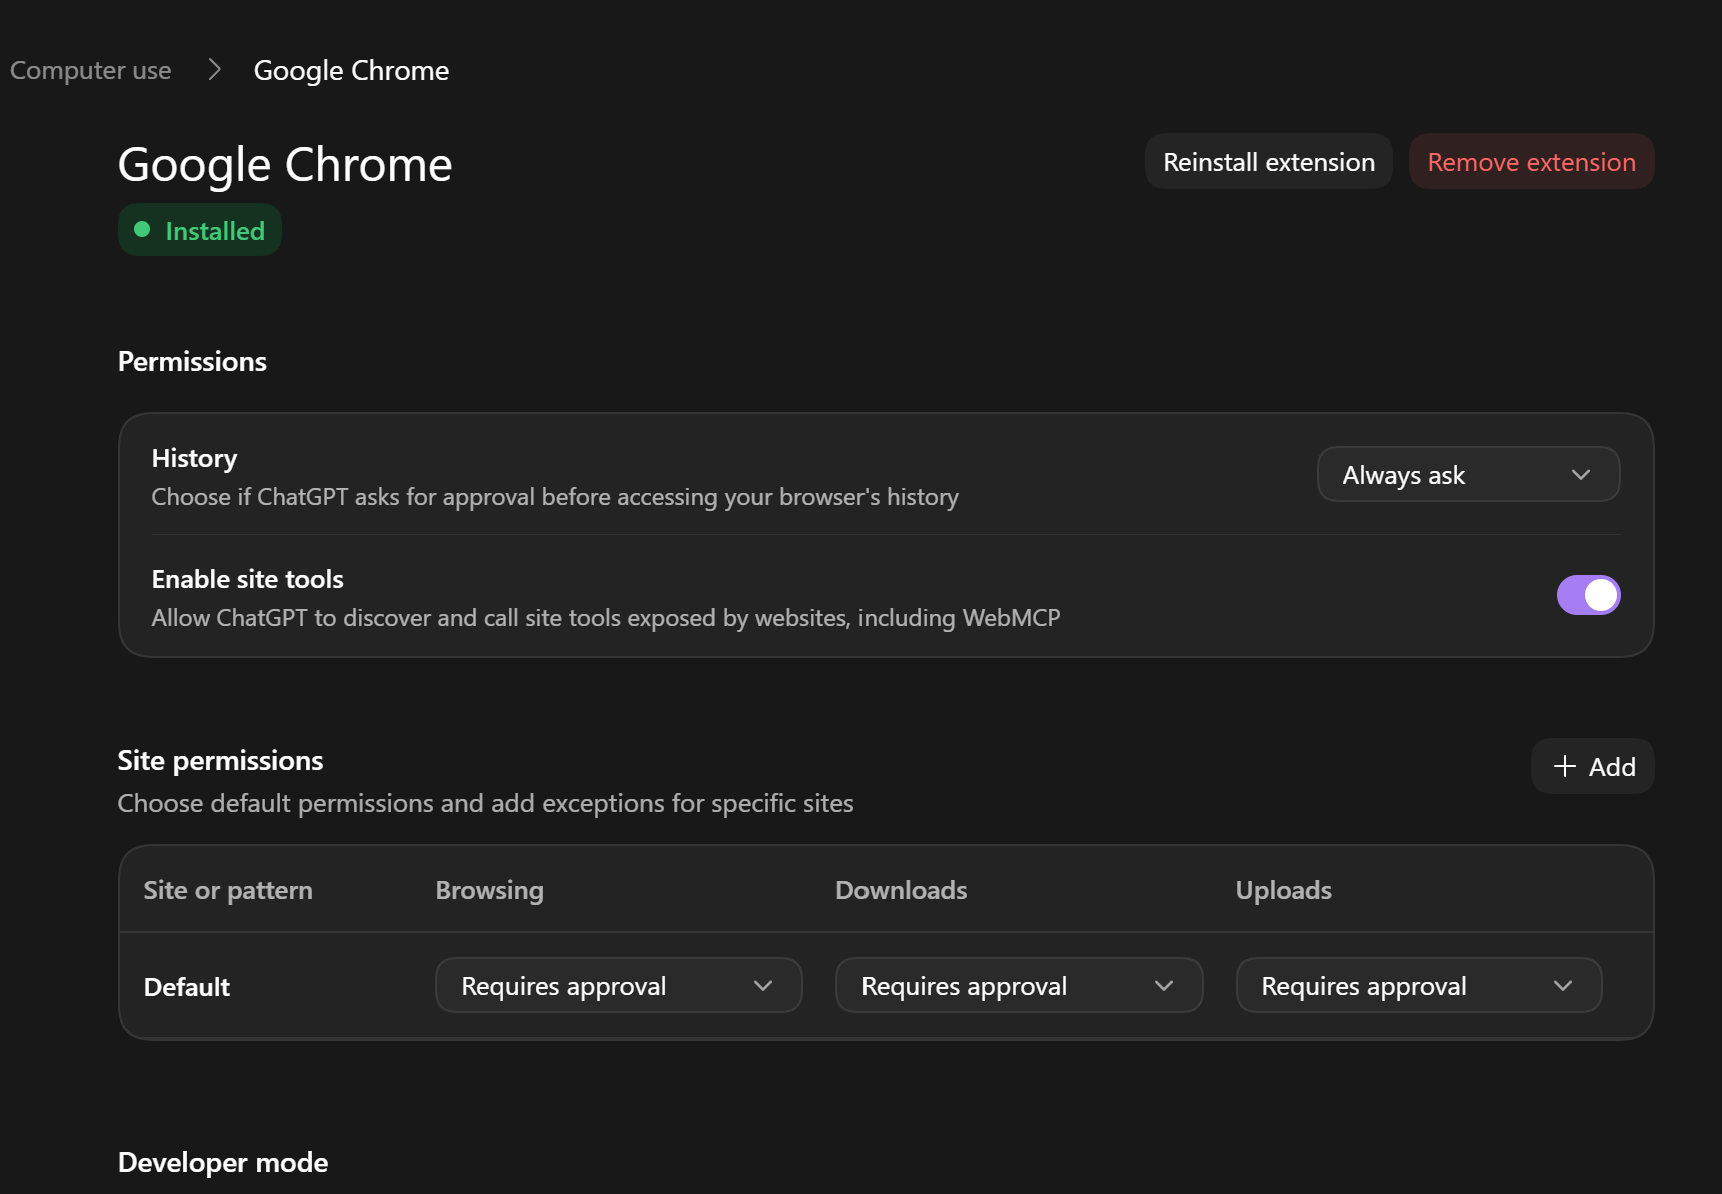Add a new site permission
Image resolution: width=1722 pixels, height=1194 pixels.
click(x=1592, y=767)
